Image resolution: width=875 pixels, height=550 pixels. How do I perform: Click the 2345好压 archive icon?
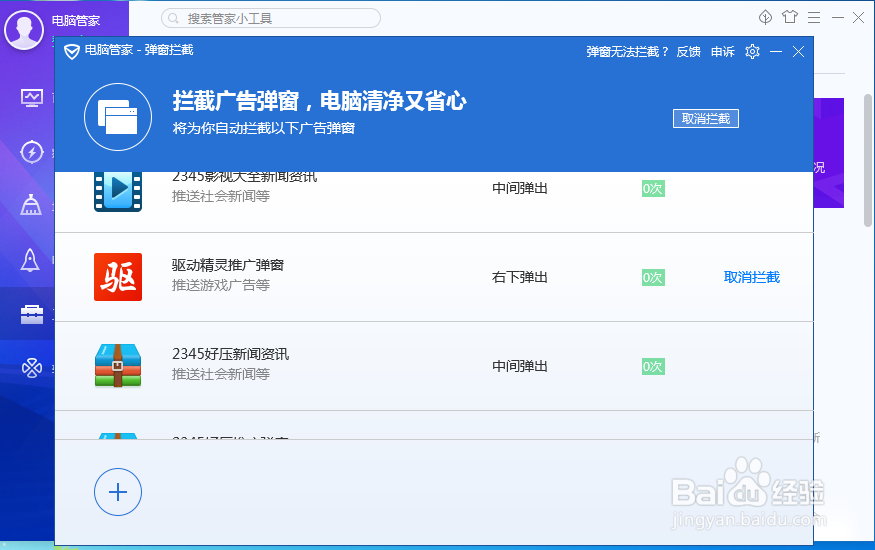point(118,365)
